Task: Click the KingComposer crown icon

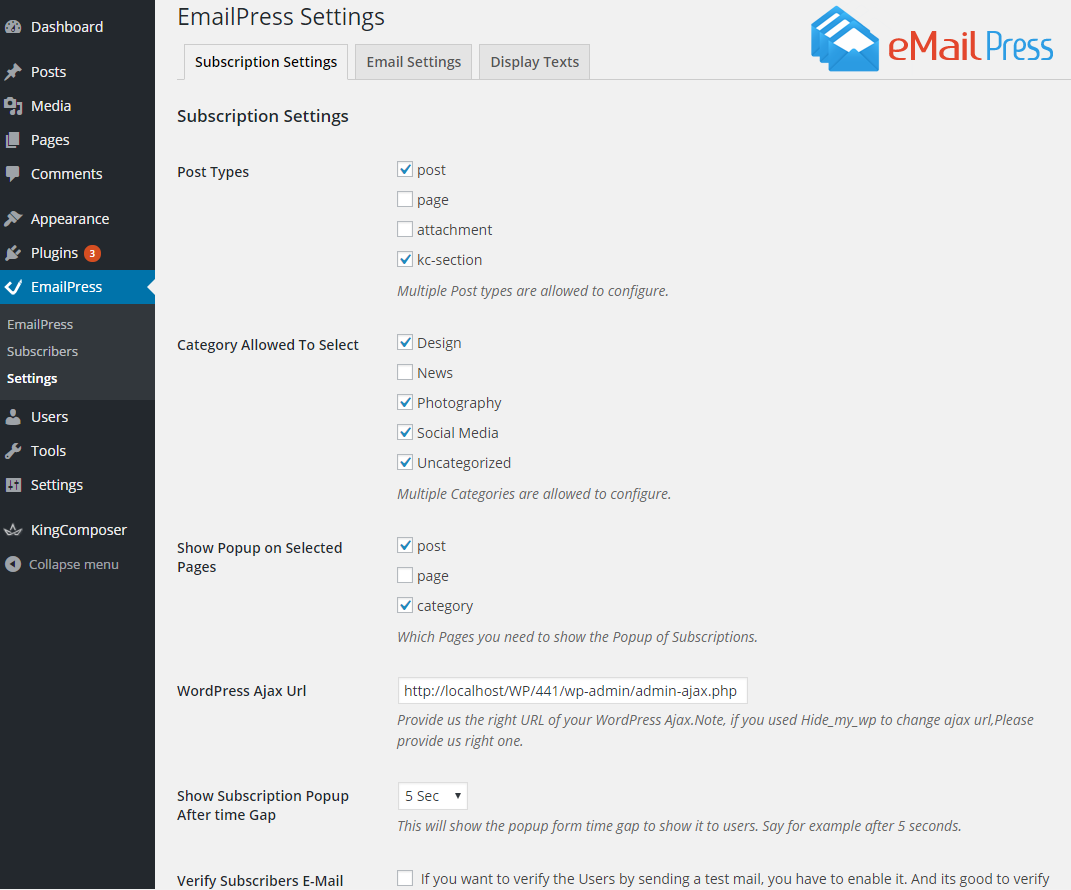Action: 13,531
